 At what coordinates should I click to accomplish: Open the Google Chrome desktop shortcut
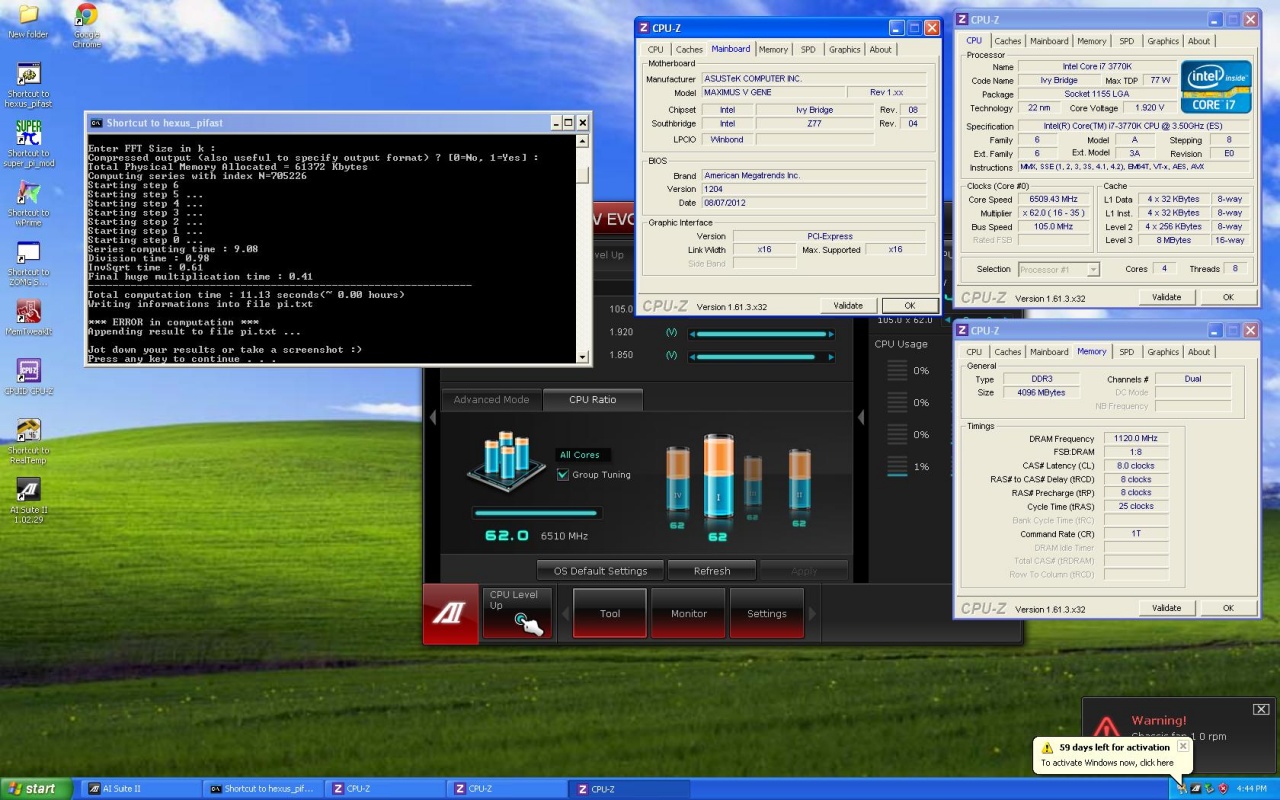coord(87,16)
